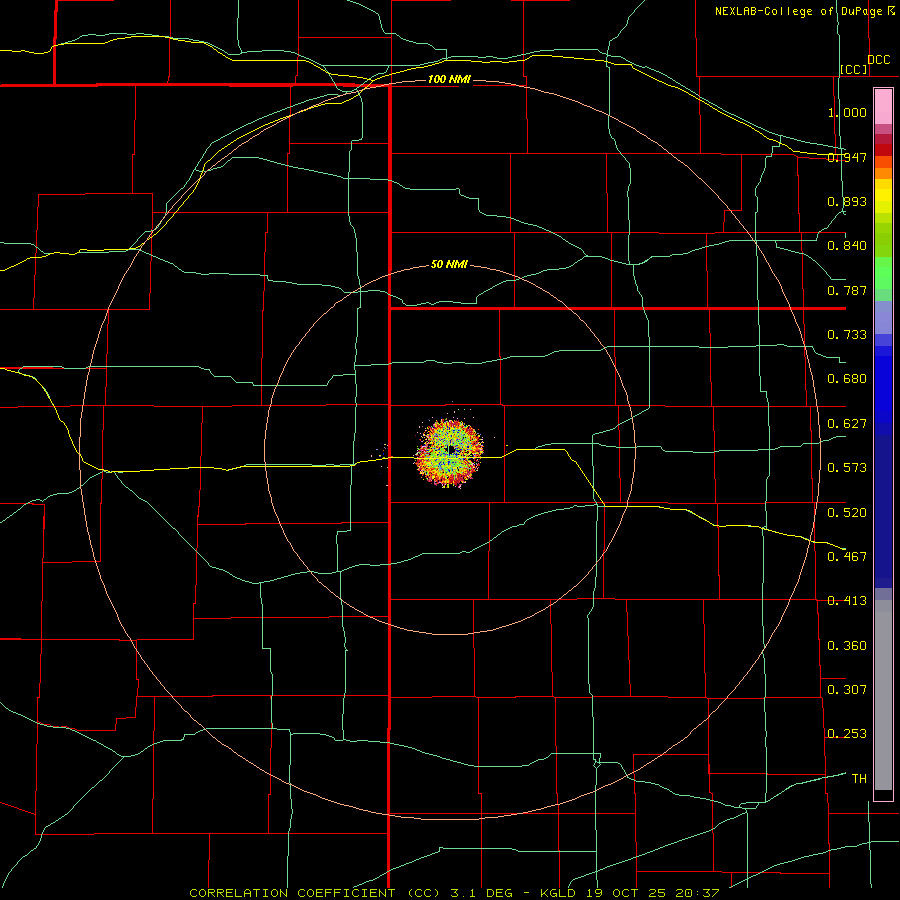Click the TH threshold label
The image size is (900, 900).
[x=859, y=779]
